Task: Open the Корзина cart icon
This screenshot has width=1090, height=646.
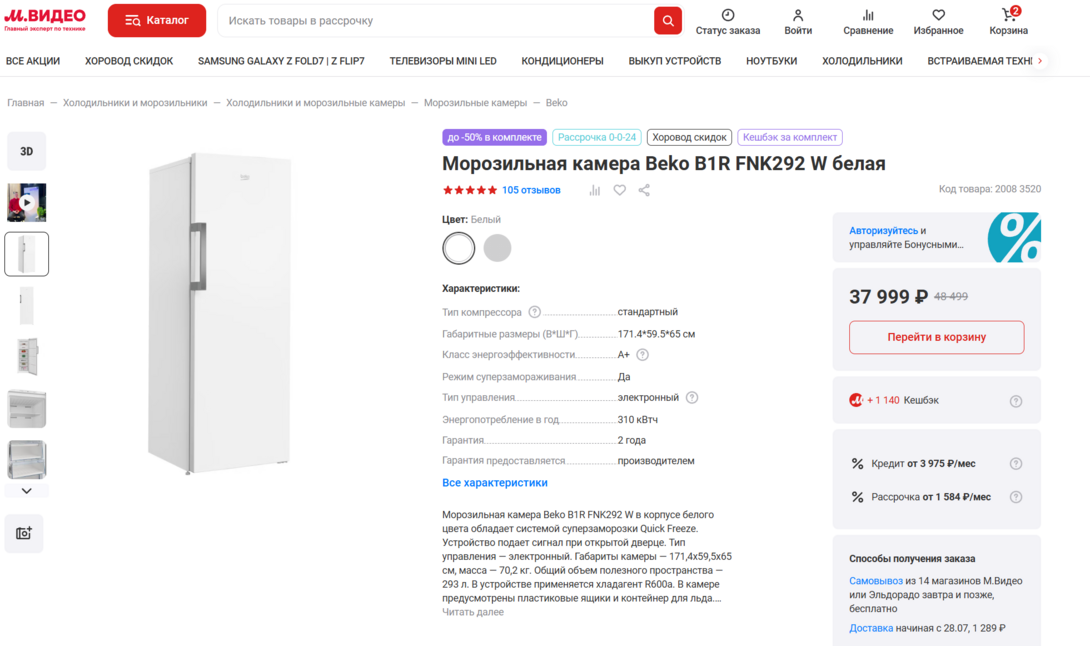Action: point(1009,15)
